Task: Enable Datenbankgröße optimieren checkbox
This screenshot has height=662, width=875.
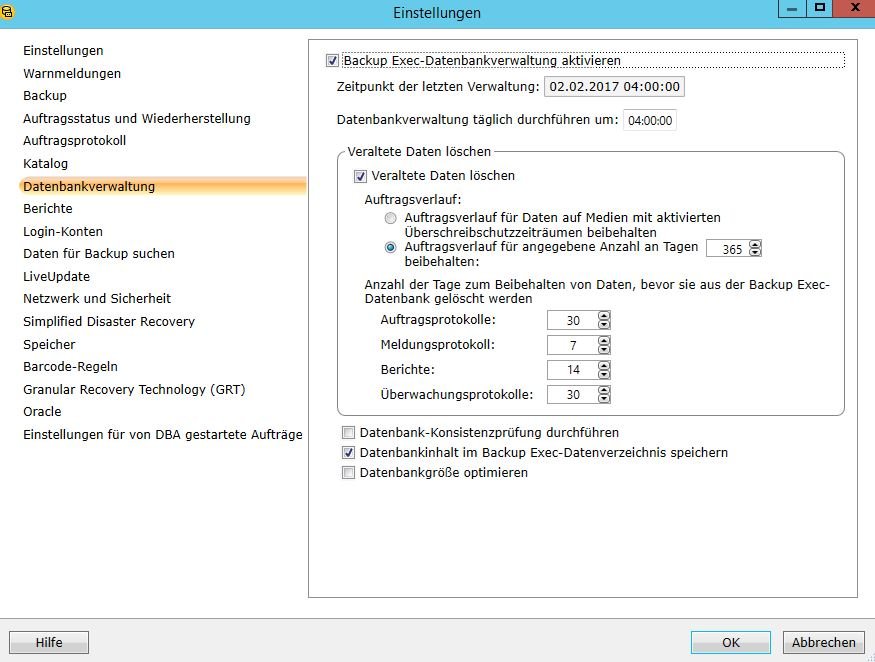Action: click(348, 473)
